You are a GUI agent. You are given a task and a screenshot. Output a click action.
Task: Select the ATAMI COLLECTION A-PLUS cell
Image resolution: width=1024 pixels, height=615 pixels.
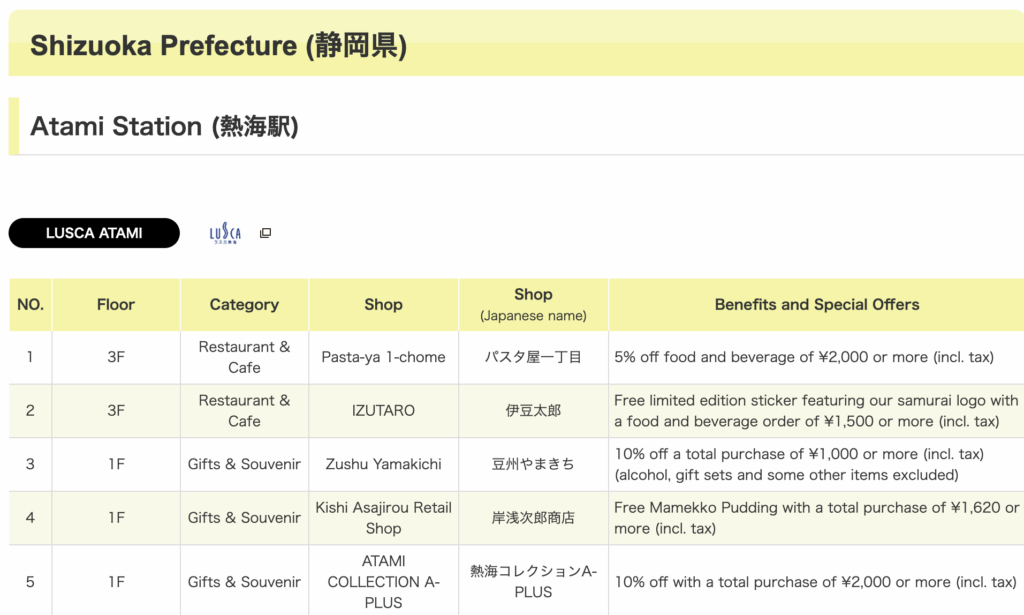tap(383, 582)
